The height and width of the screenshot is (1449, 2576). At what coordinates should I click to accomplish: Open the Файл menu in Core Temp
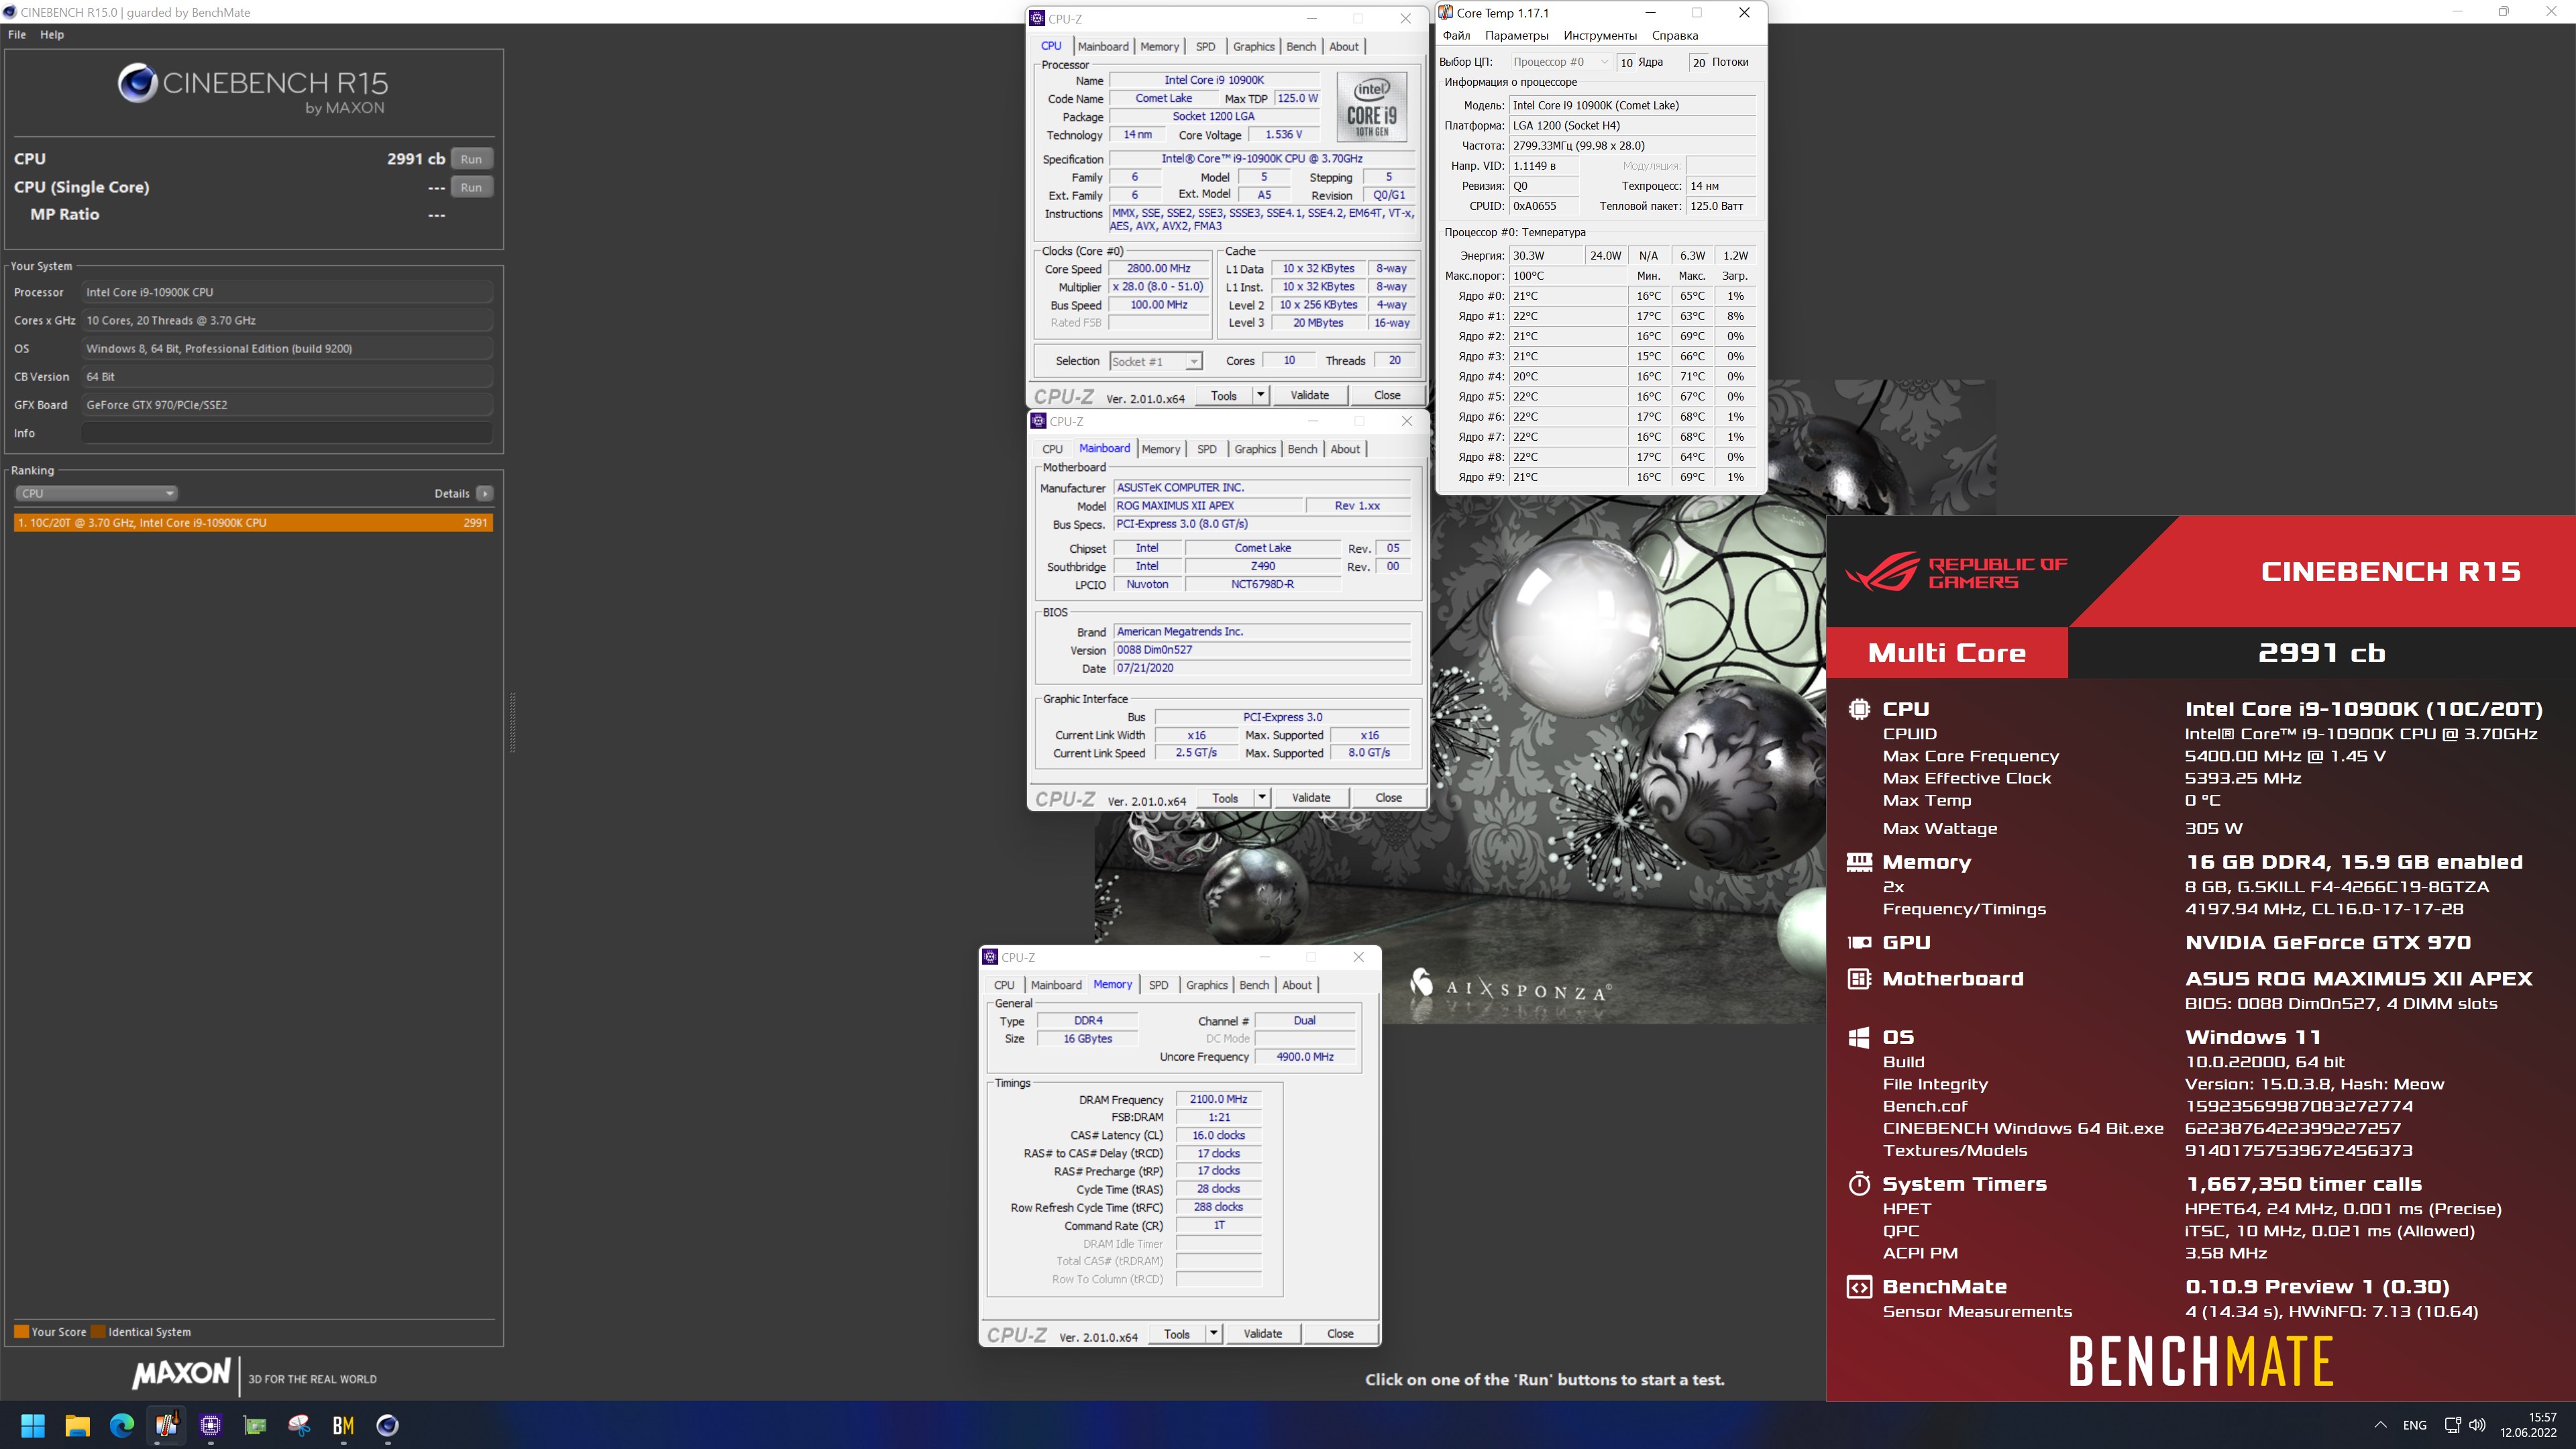point(1456,35)
